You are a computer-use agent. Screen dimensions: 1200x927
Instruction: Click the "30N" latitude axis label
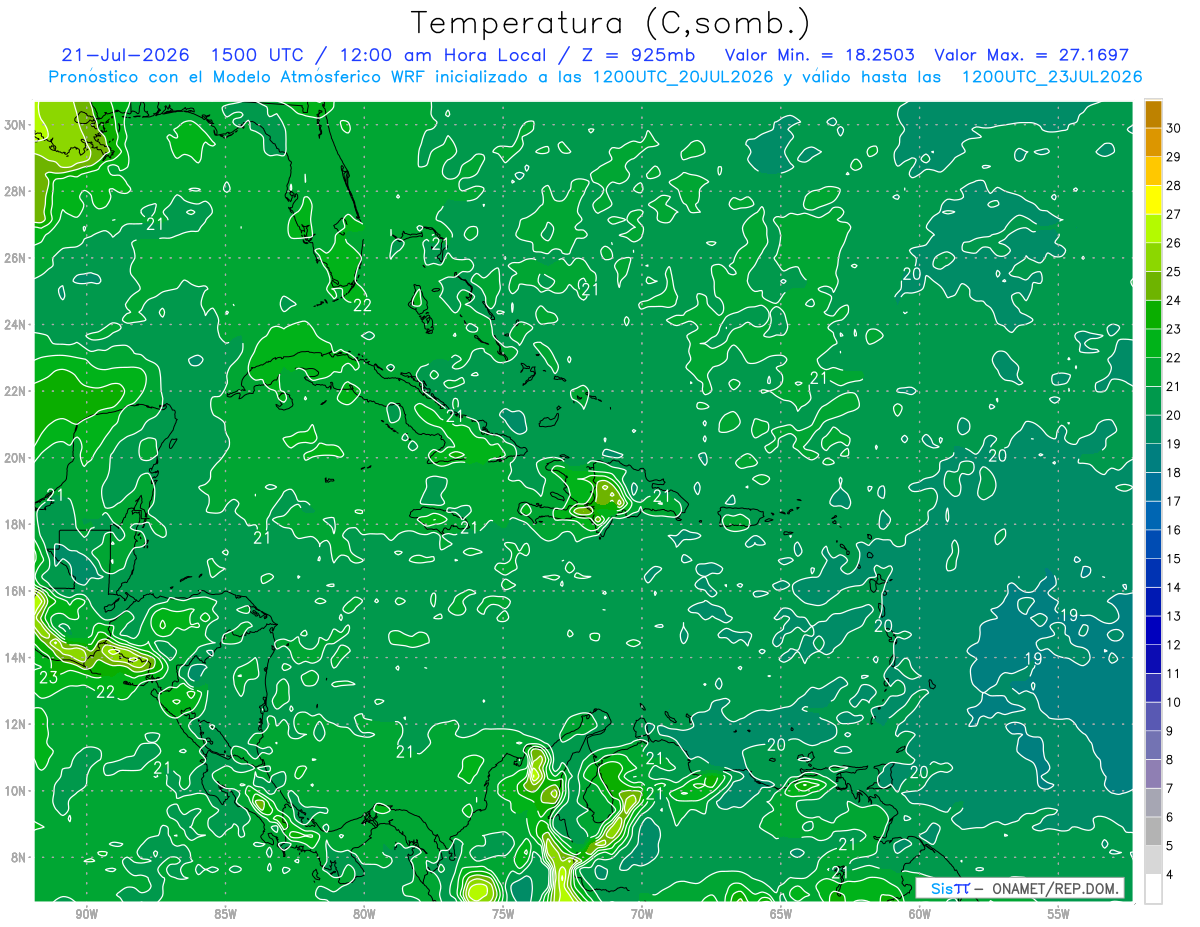16,125
